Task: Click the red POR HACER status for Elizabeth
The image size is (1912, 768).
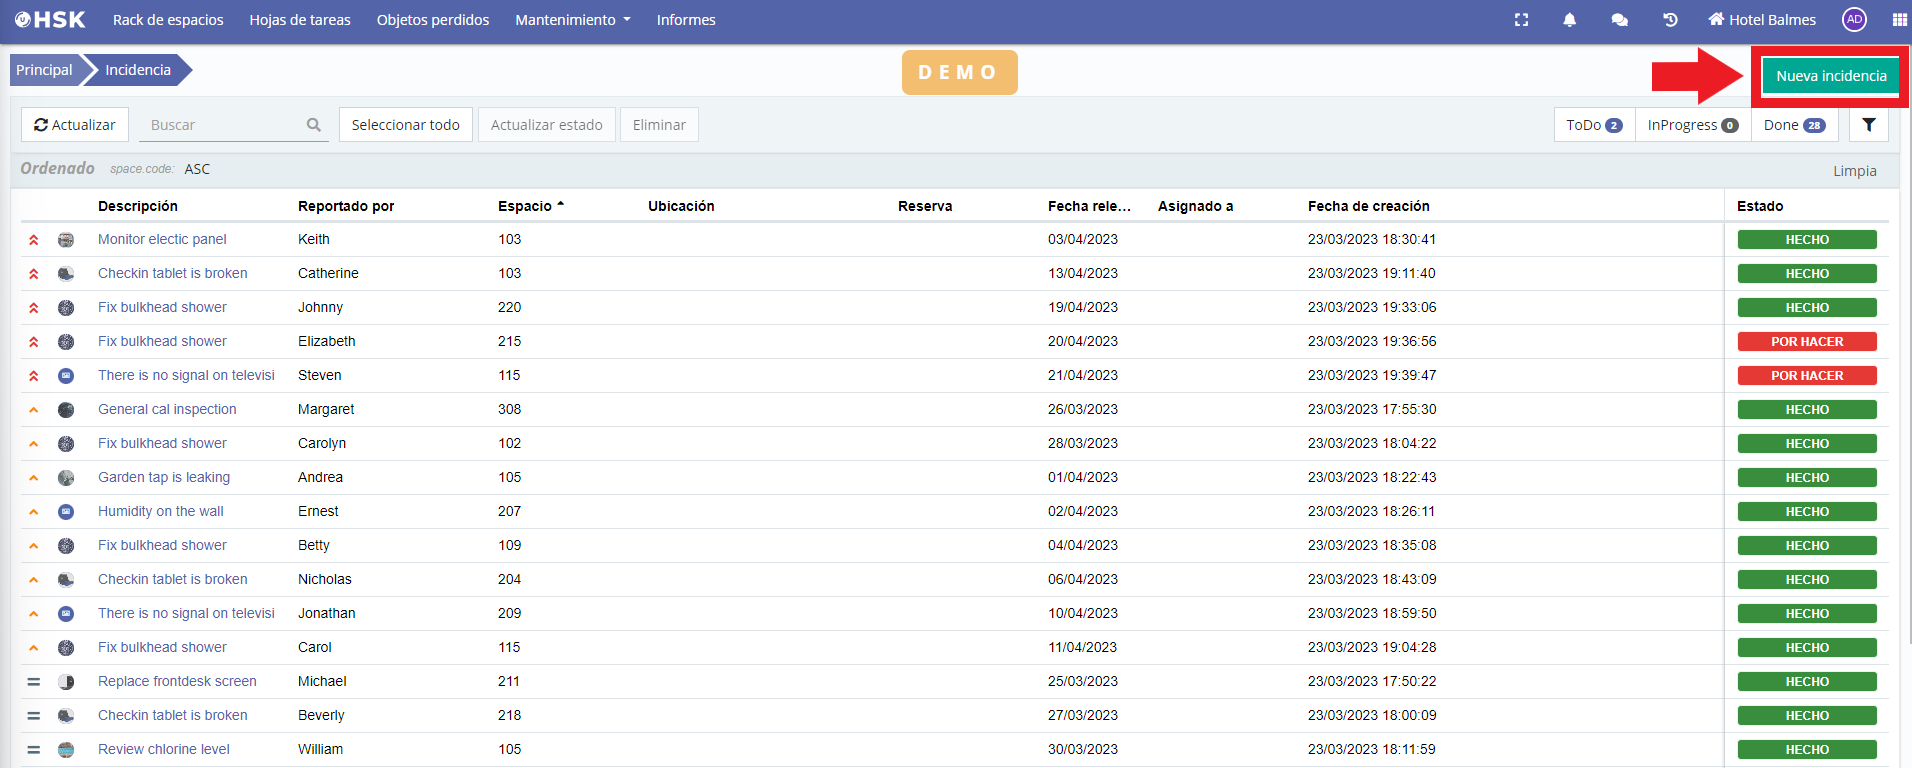Action: pyautogui.click(x=1806, y=342)
